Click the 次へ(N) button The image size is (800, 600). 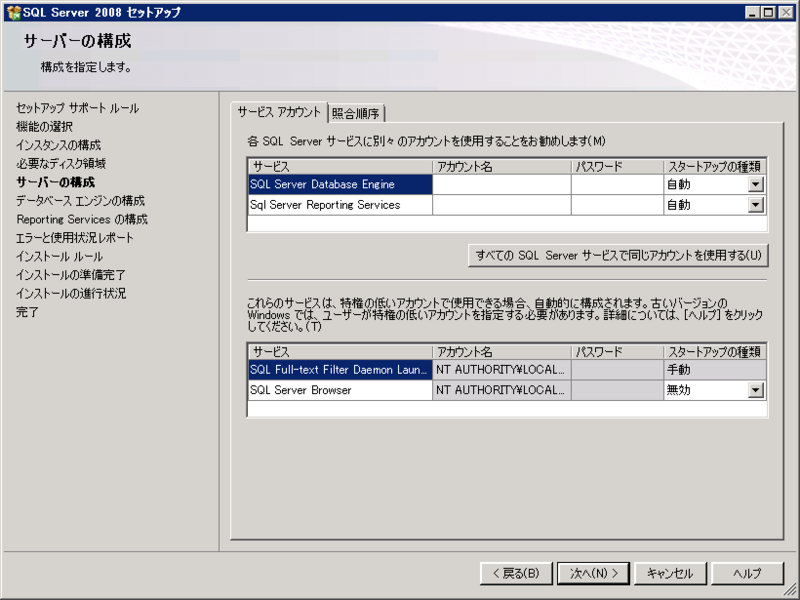pos(595,573)
